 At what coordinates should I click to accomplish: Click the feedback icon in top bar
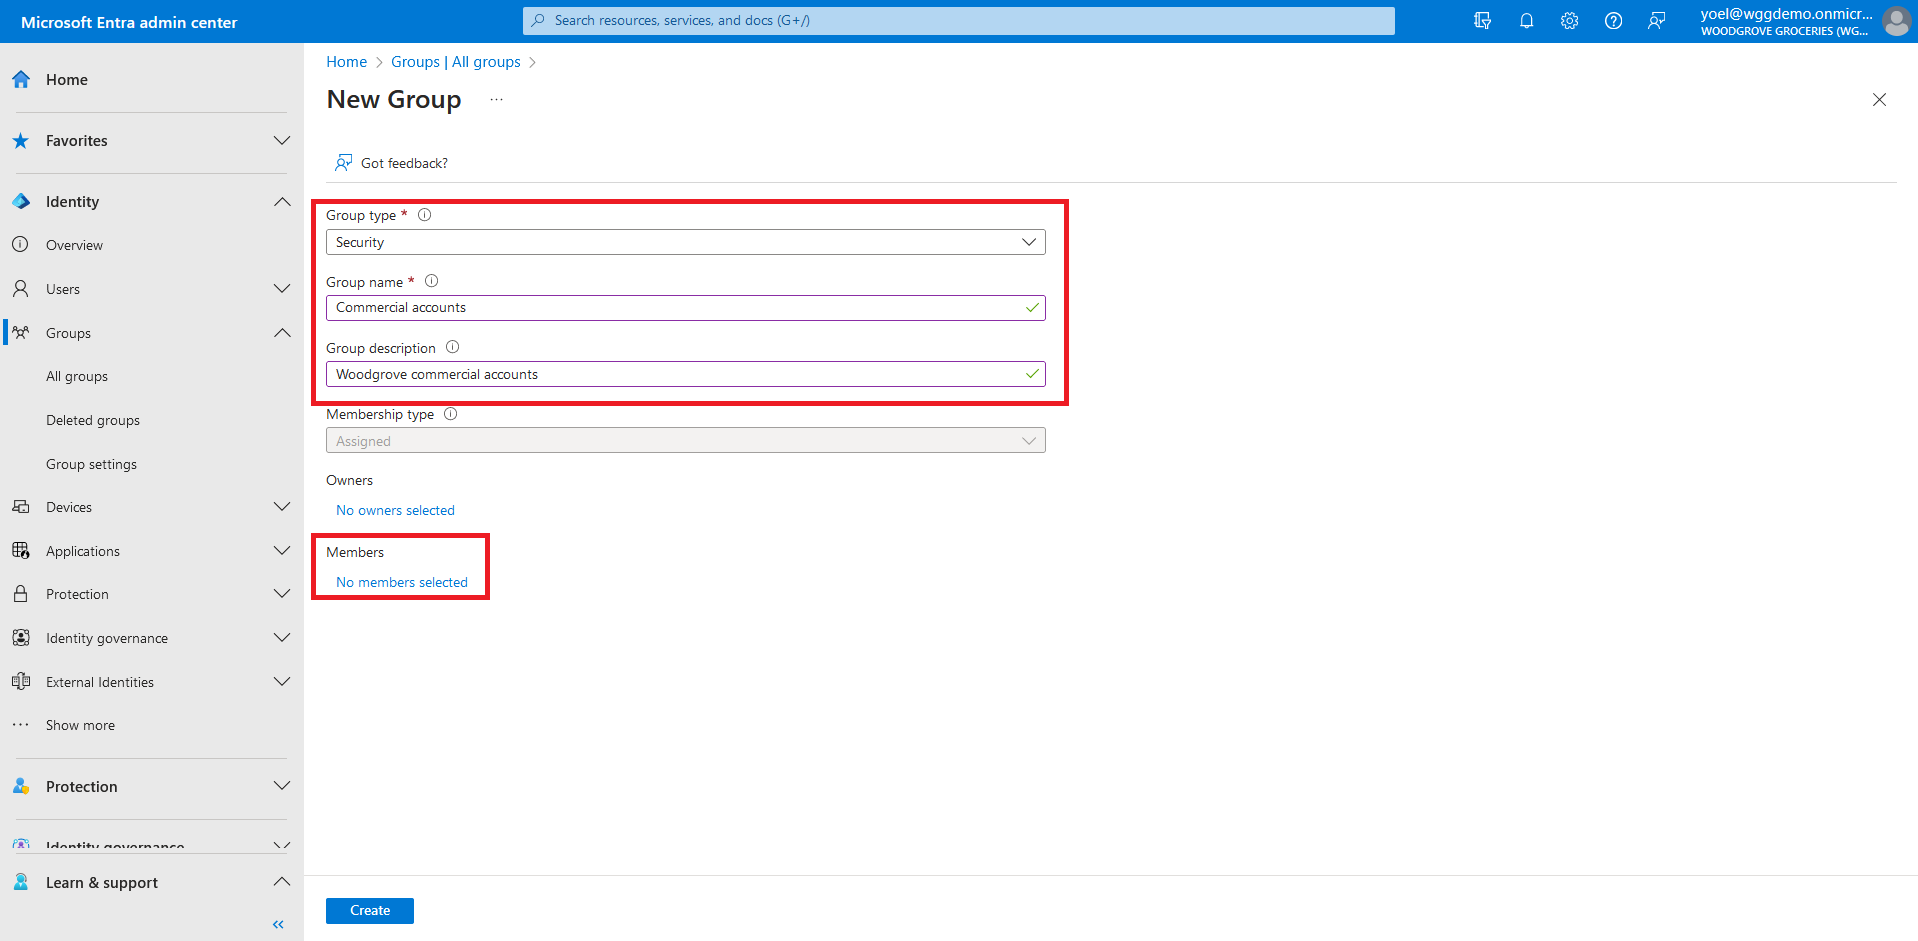tap(1657, 21)
